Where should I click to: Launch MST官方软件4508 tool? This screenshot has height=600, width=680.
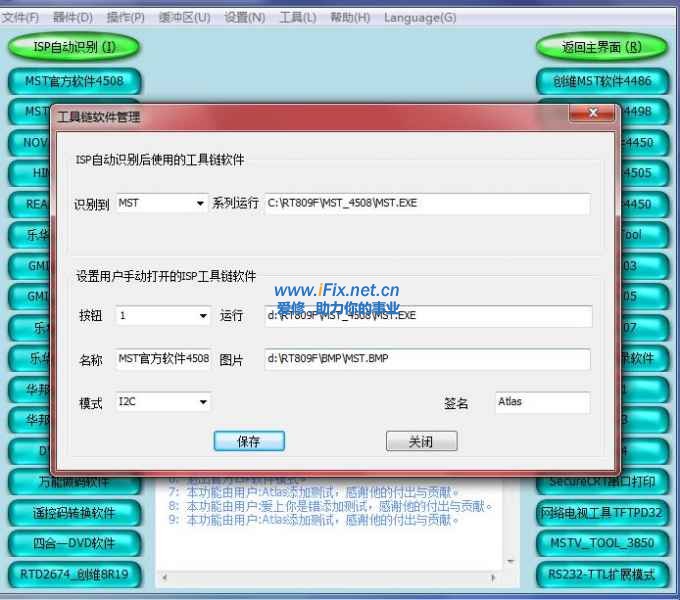pos(75,81)
